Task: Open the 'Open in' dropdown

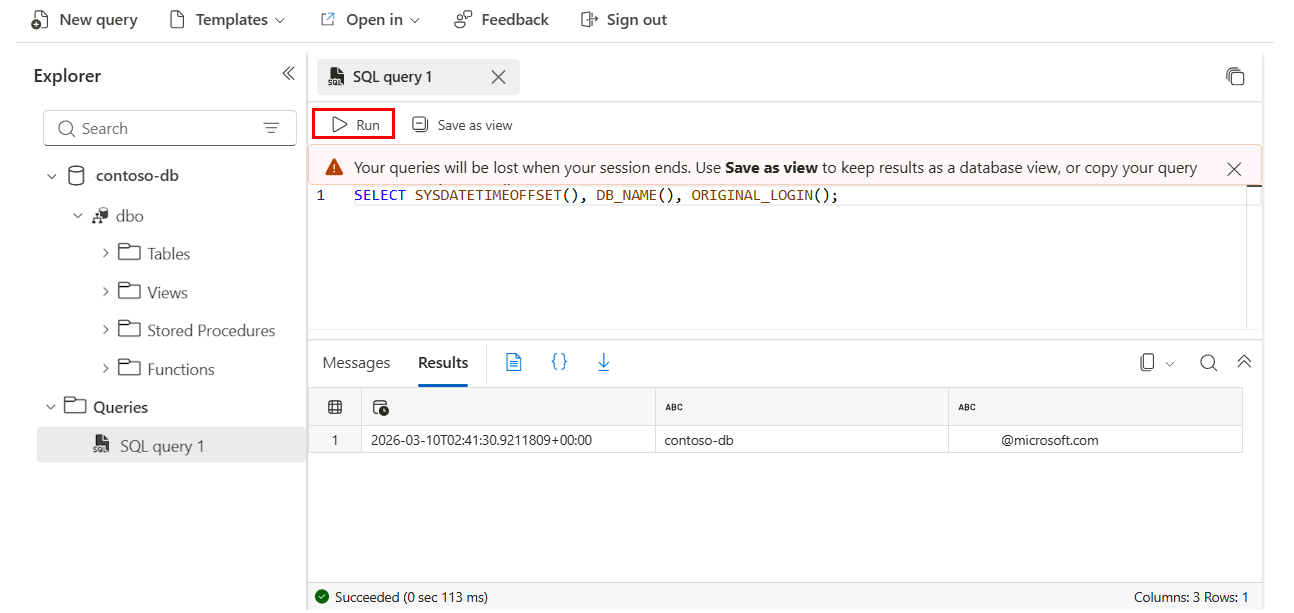Action: click(371, 20)
